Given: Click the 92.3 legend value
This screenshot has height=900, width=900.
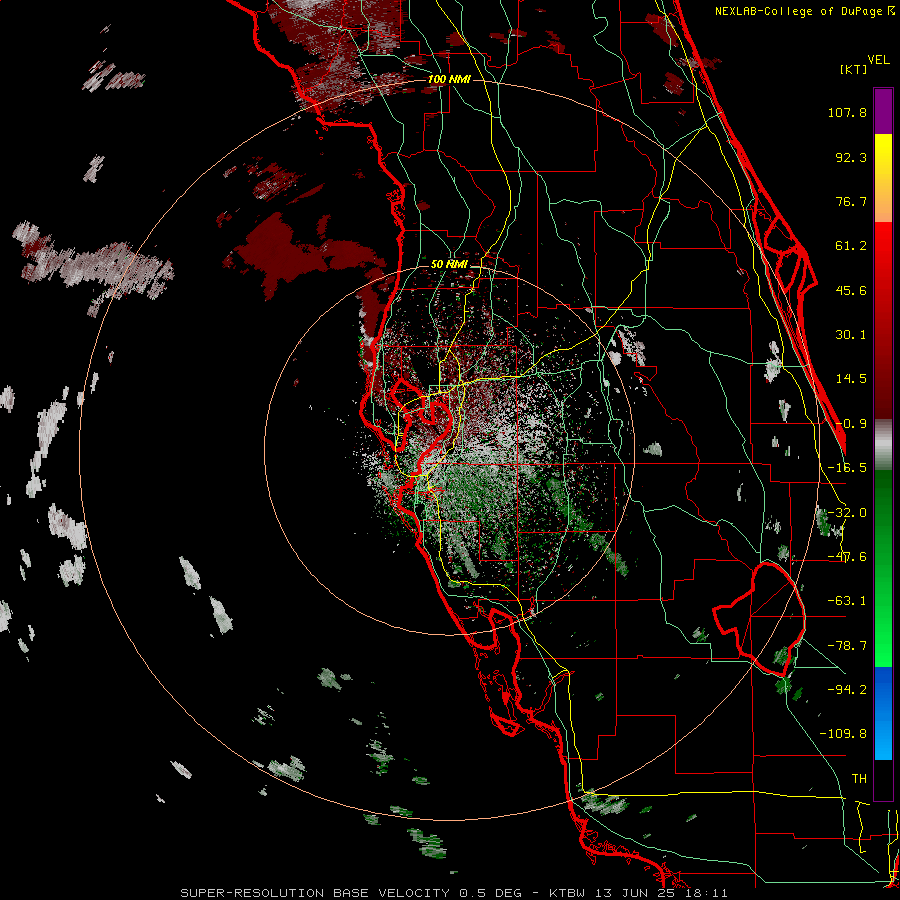Looking at the screenshot, I should click(x=851, y=157).
